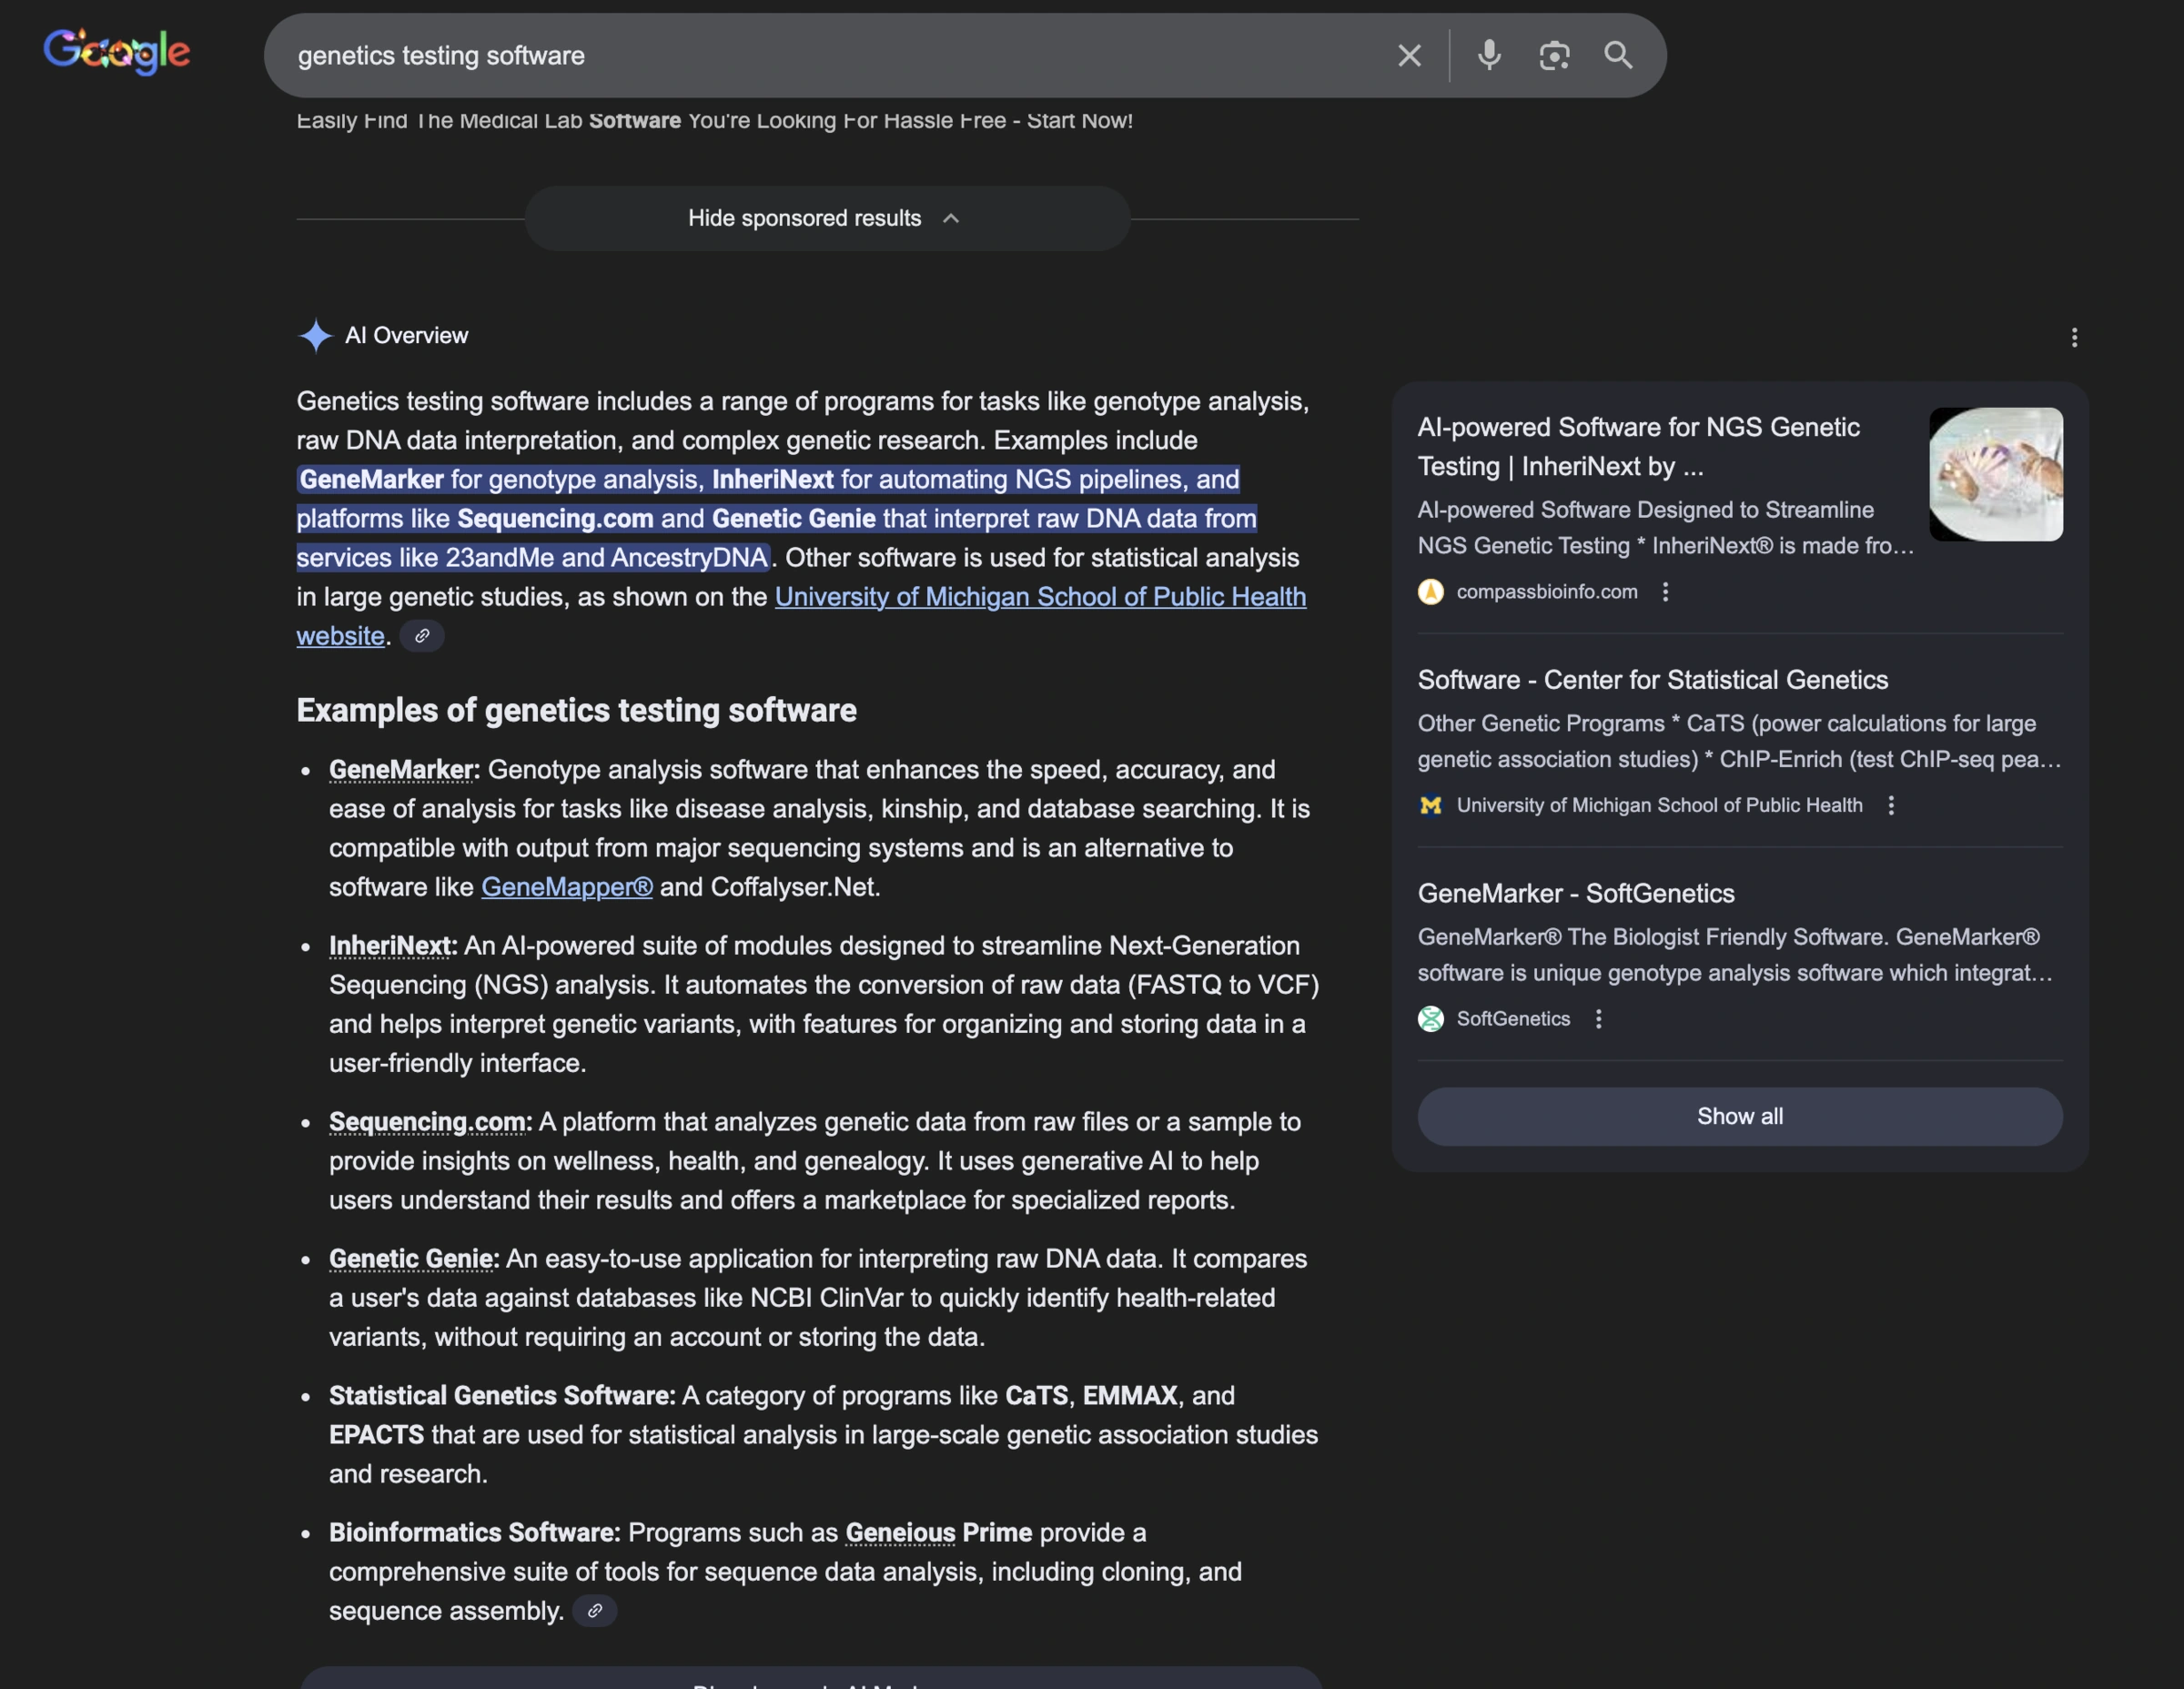The width and height of the screenshot is (2184, 1689).
Task: Click the Google logo
Action: [x=117, y=52]
